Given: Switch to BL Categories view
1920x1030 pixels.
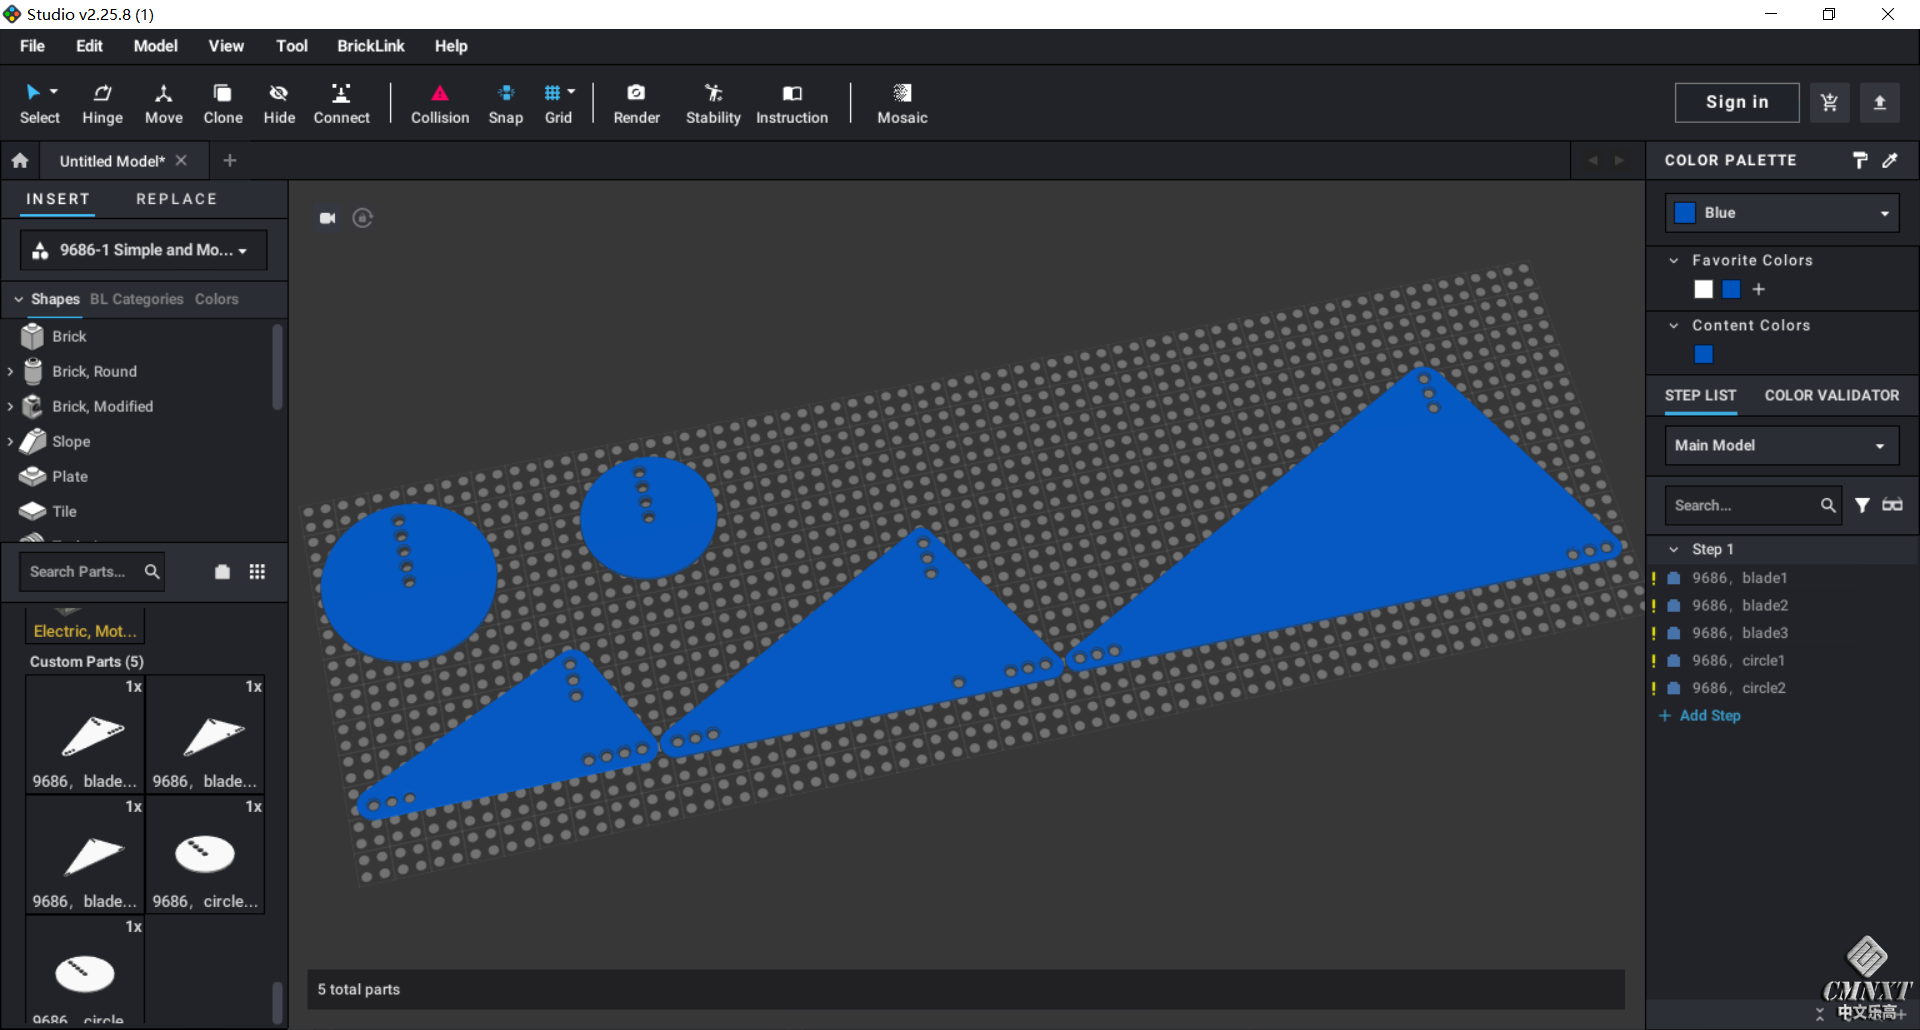Looking at the screenshot, I should tap(137, 299).
